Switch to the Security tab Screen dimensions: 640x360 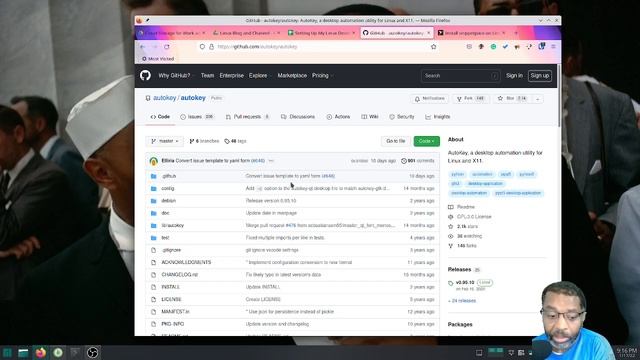pyautogui.click(x=402, y=117)
